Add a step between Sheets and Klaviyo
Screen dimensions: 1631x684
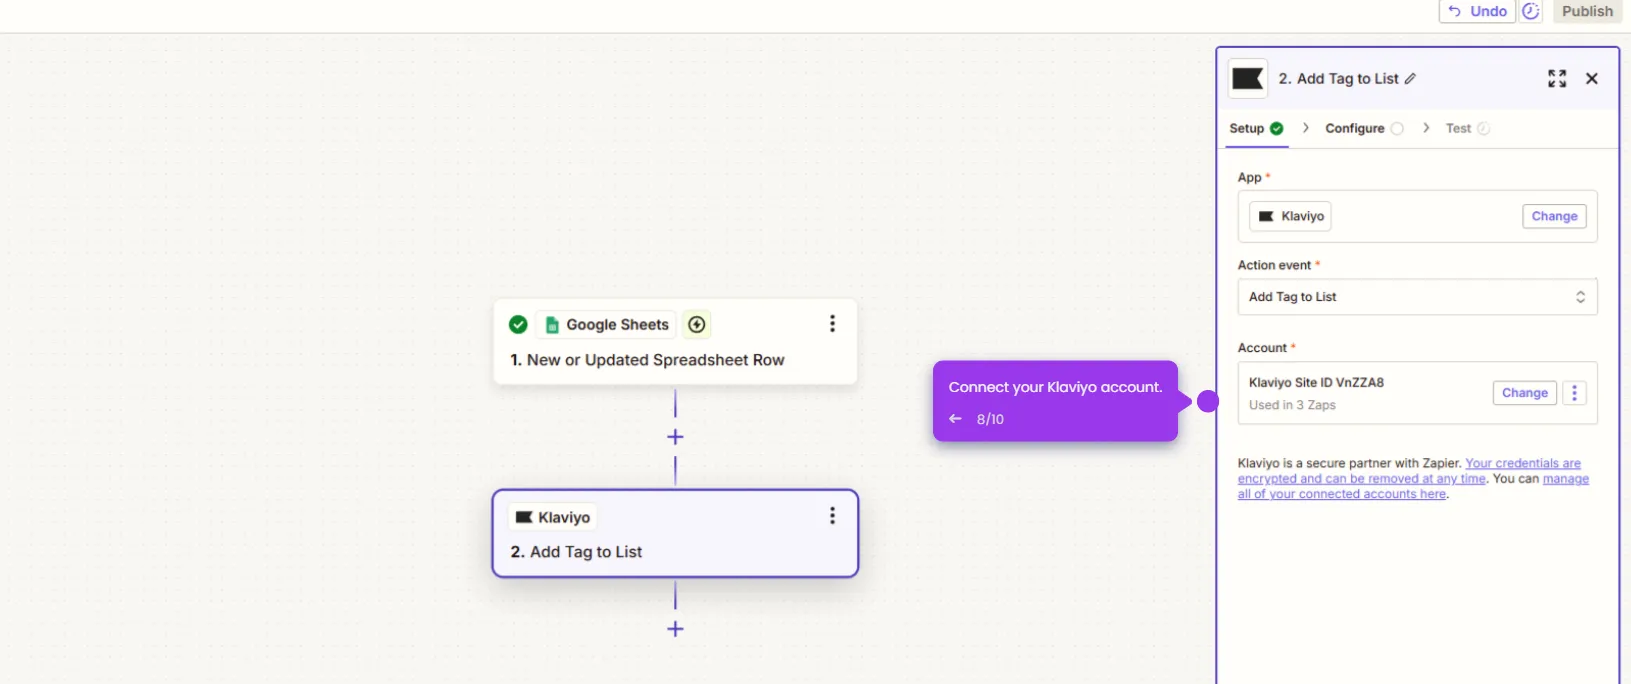pos(675,437)
